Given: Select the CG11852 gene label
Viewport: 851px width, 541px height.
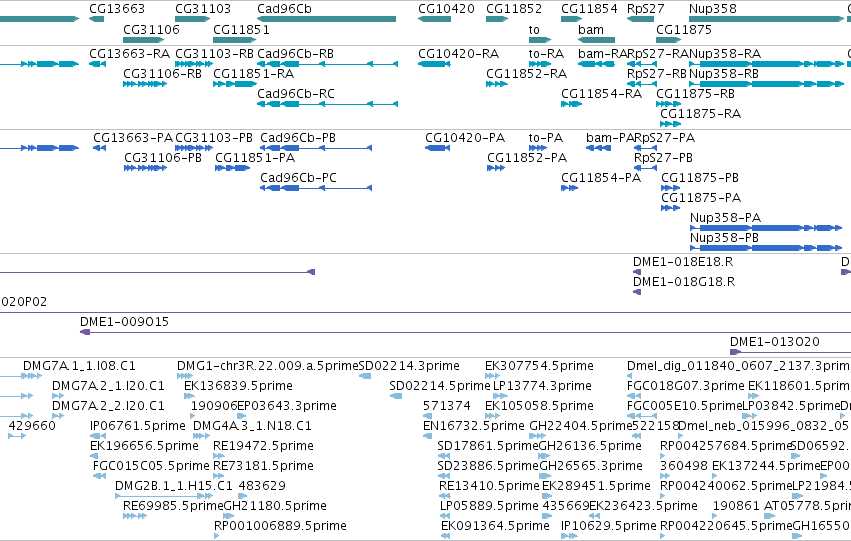Looking at the screenshot, I should [513, 9].
